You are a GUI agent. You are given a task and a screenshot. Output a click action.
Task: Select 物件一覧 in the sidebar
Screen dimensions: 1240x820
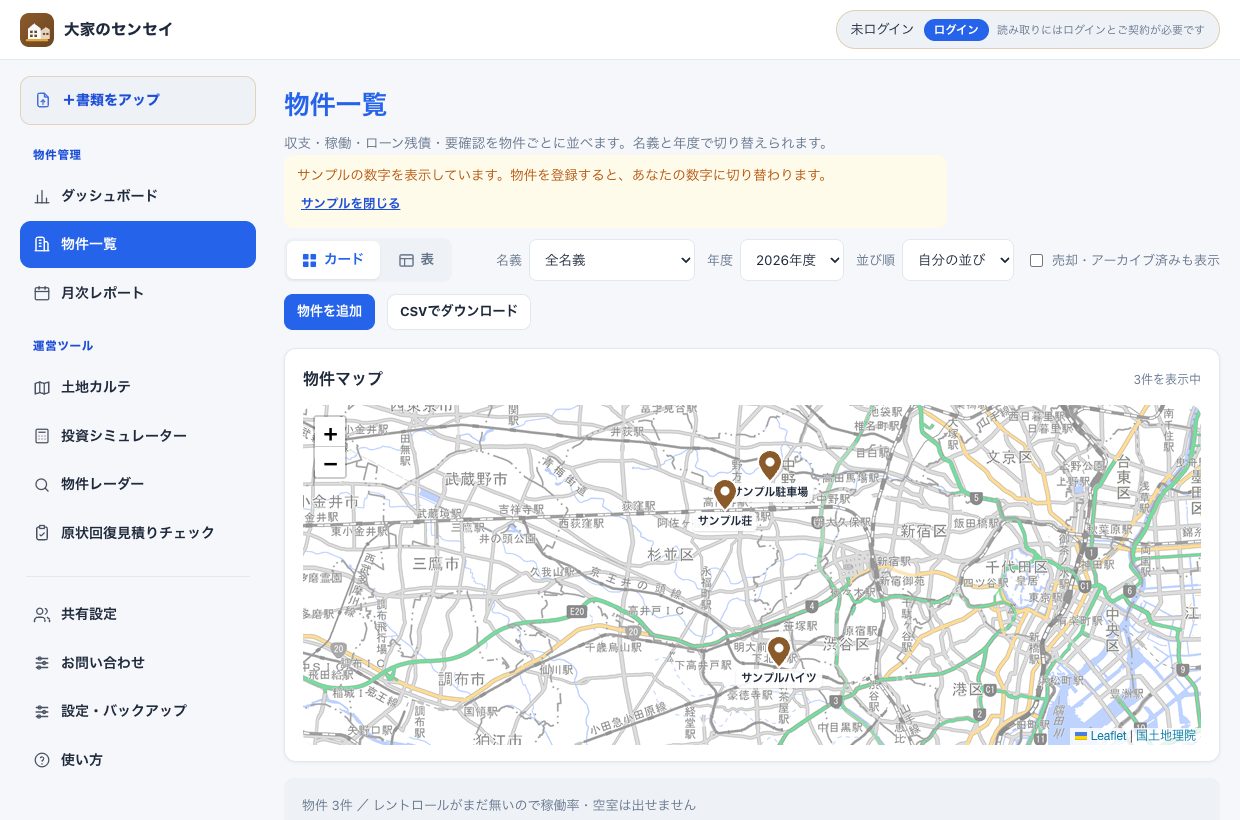click(x=138, y=244)
